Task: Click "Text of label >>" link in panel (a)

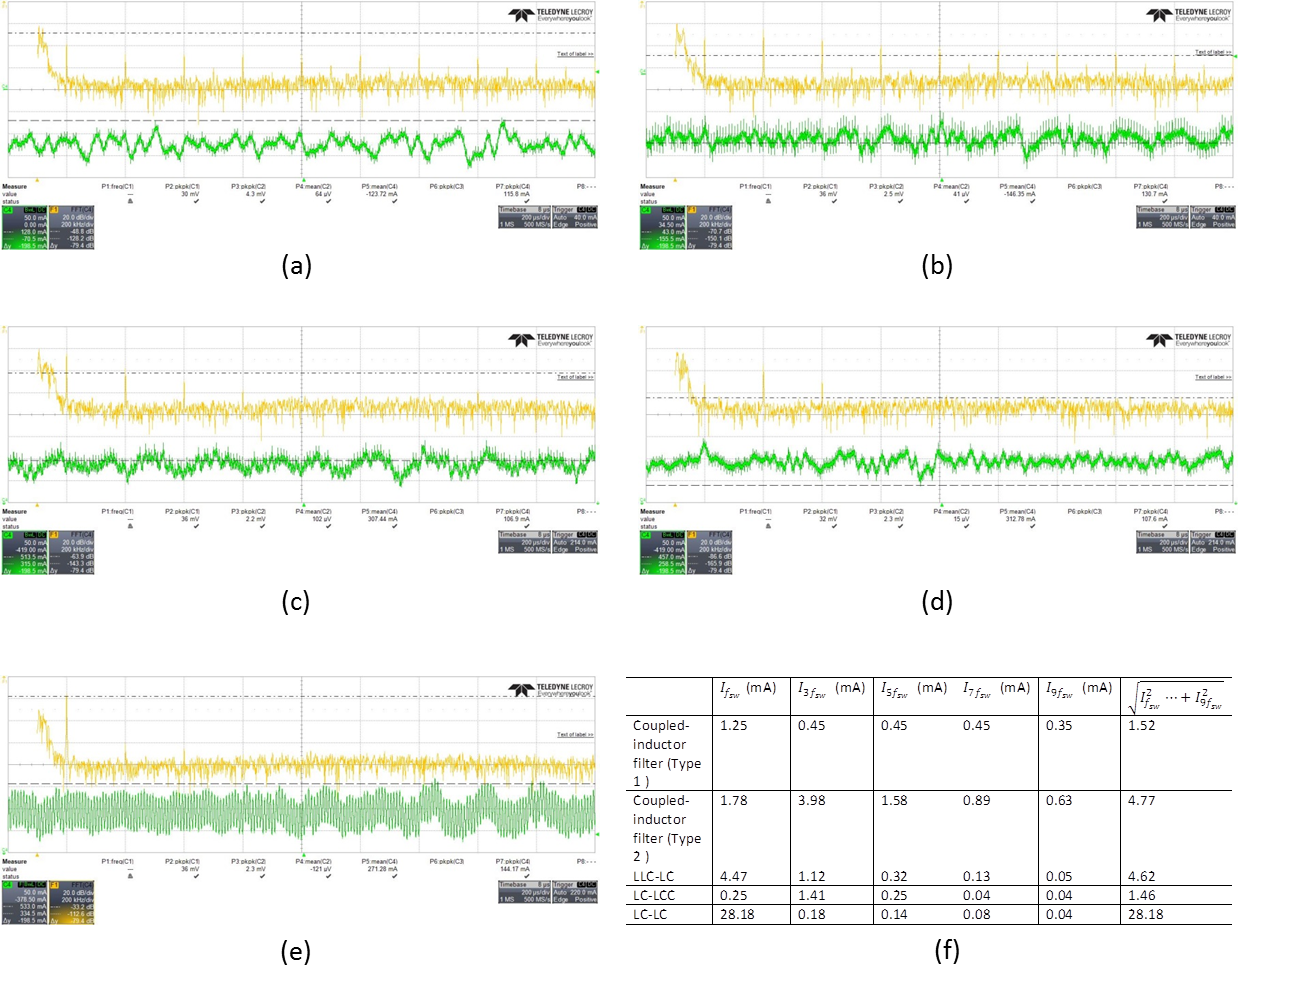Action: tap(575, 54)
